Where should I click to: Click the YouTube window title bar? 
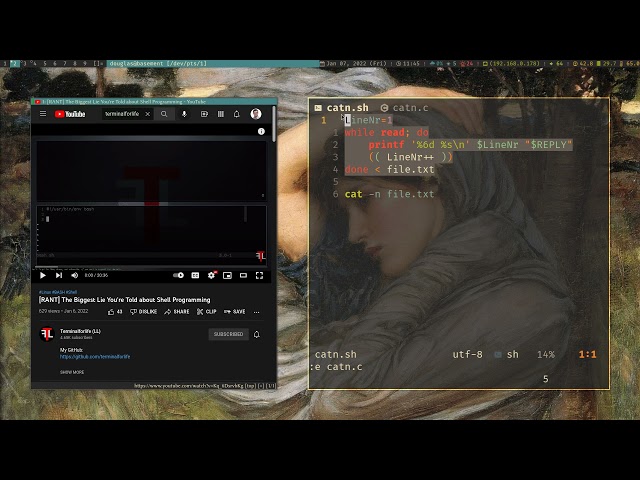pyautogui.click(x=154, y=102)
